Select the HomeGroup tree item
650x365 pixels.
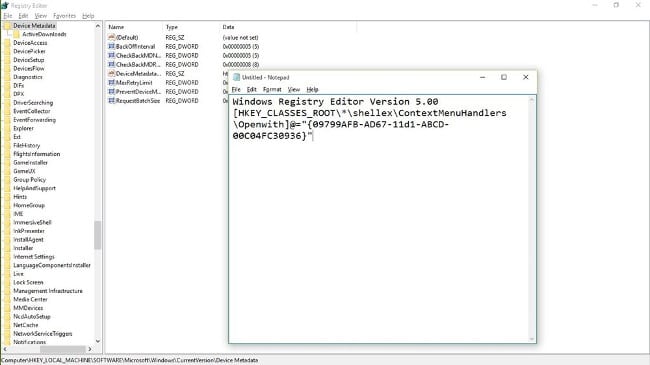[29, 205]
